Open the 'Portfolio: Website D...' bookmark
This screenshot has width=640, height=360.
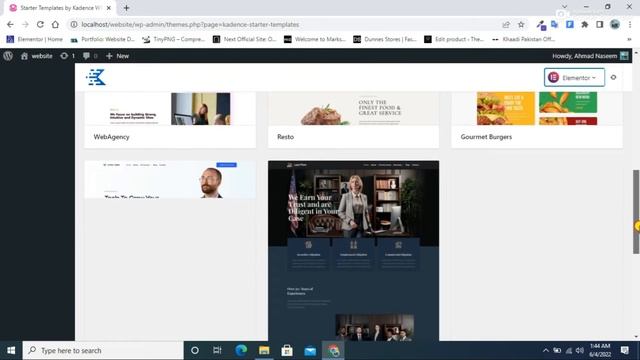[102, 39]
